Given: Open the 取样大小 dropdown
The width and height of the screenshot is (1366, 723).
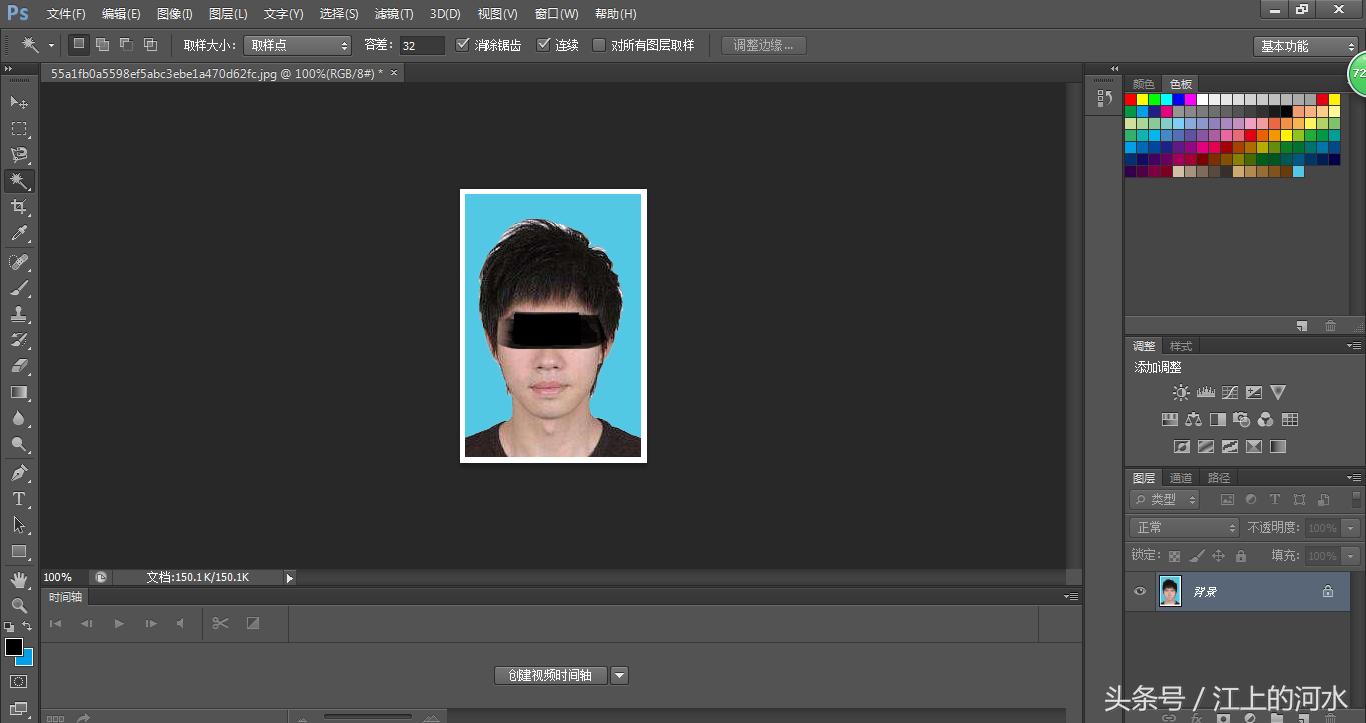Looking at the screenshot, I should 297,44.
